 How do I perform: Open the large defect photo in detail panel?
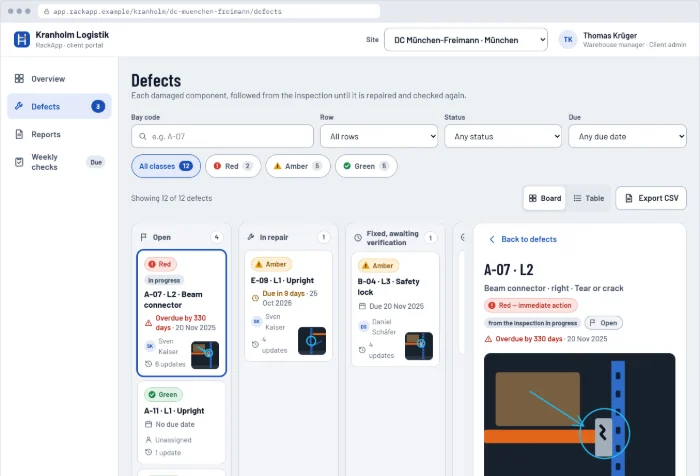click(579, 414)
